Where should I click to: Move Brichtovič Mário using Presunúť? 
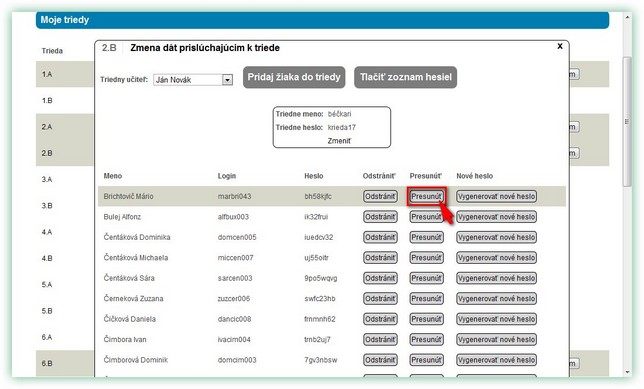click(426, 196)
